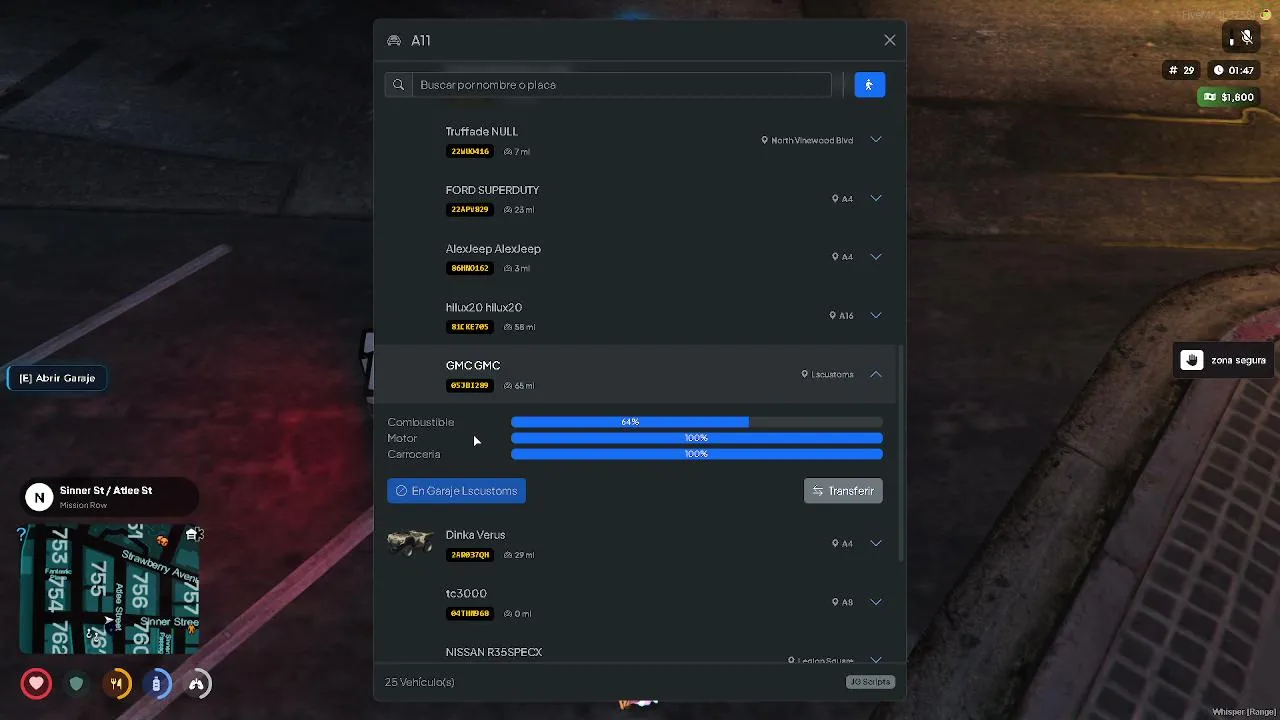Click the N compass indicator icon

click(x=39, y=497)
